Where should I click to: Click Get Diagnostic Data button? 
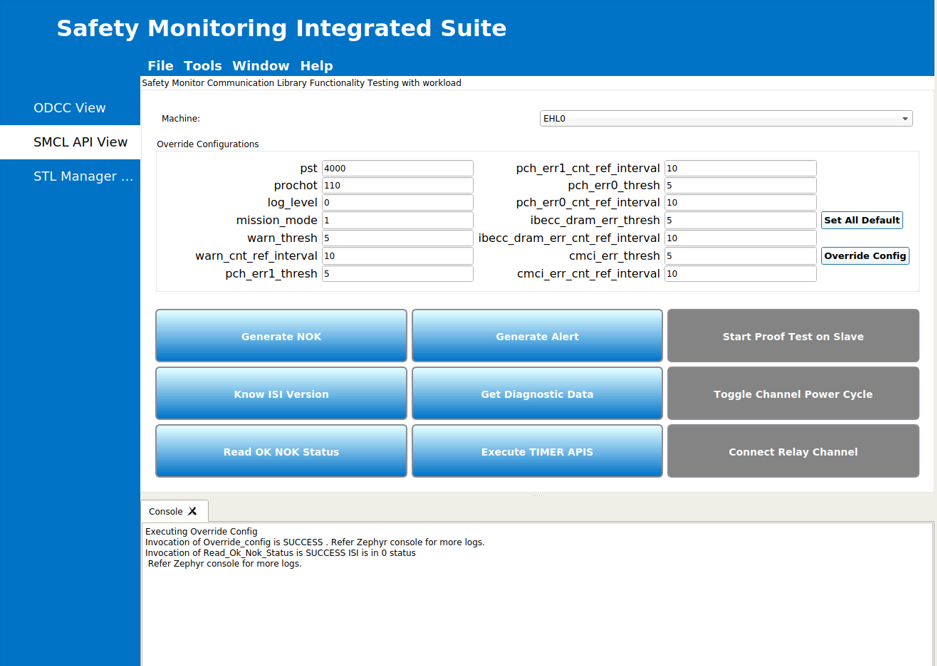(x=537, y=394)
